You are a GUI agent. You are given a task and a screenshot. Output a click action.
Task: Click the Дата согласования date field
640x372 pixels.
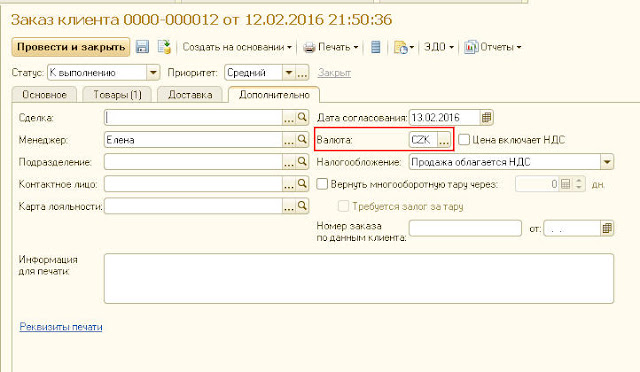[x=444, y=118]
